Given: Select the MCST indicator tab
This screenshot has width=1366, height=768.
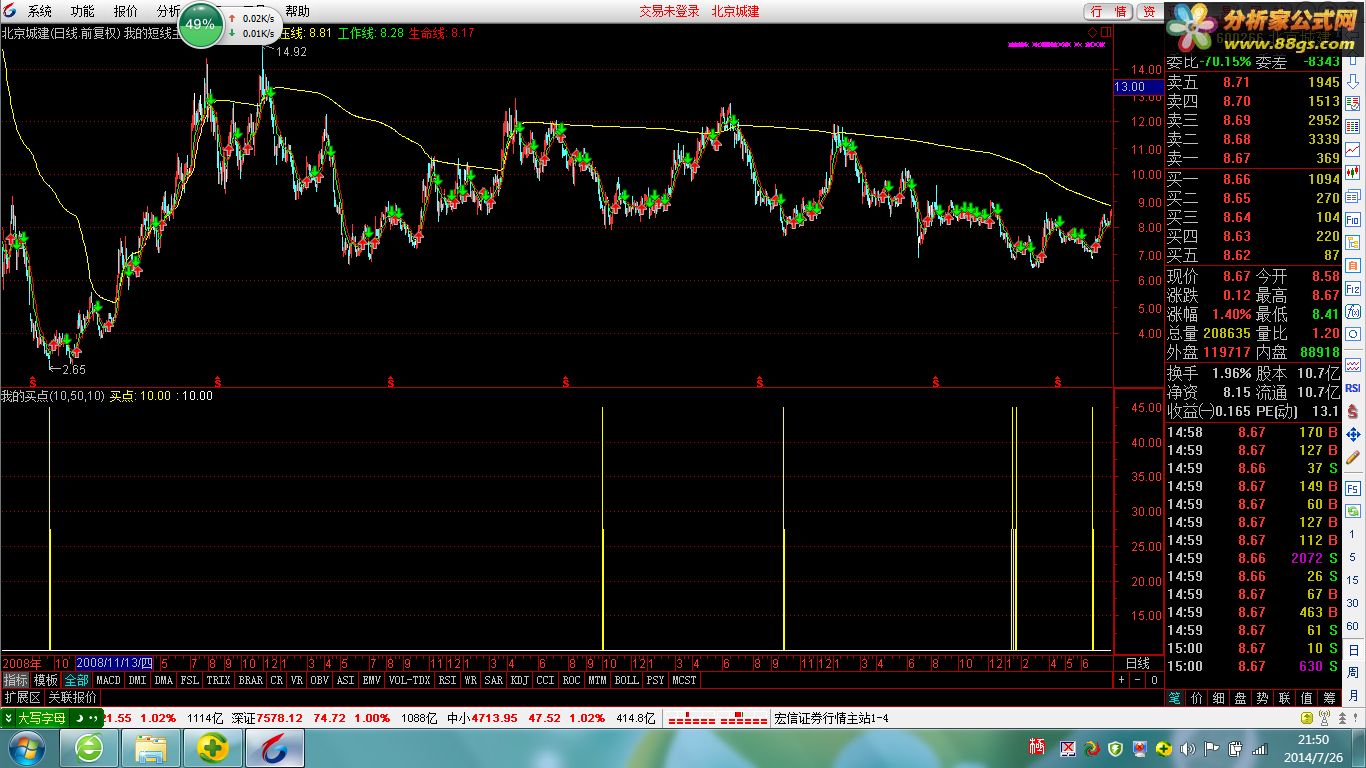Looking at the screenshot, I should click(x=684, y=680).
